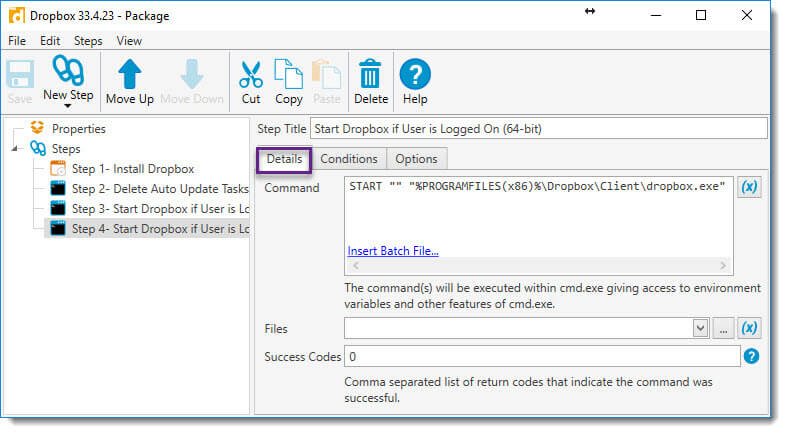Image resolution: width=786 pixels, height=433 pixels.
Task: Open the Files dropdown arrow
Action: click(x=700, y=329)
